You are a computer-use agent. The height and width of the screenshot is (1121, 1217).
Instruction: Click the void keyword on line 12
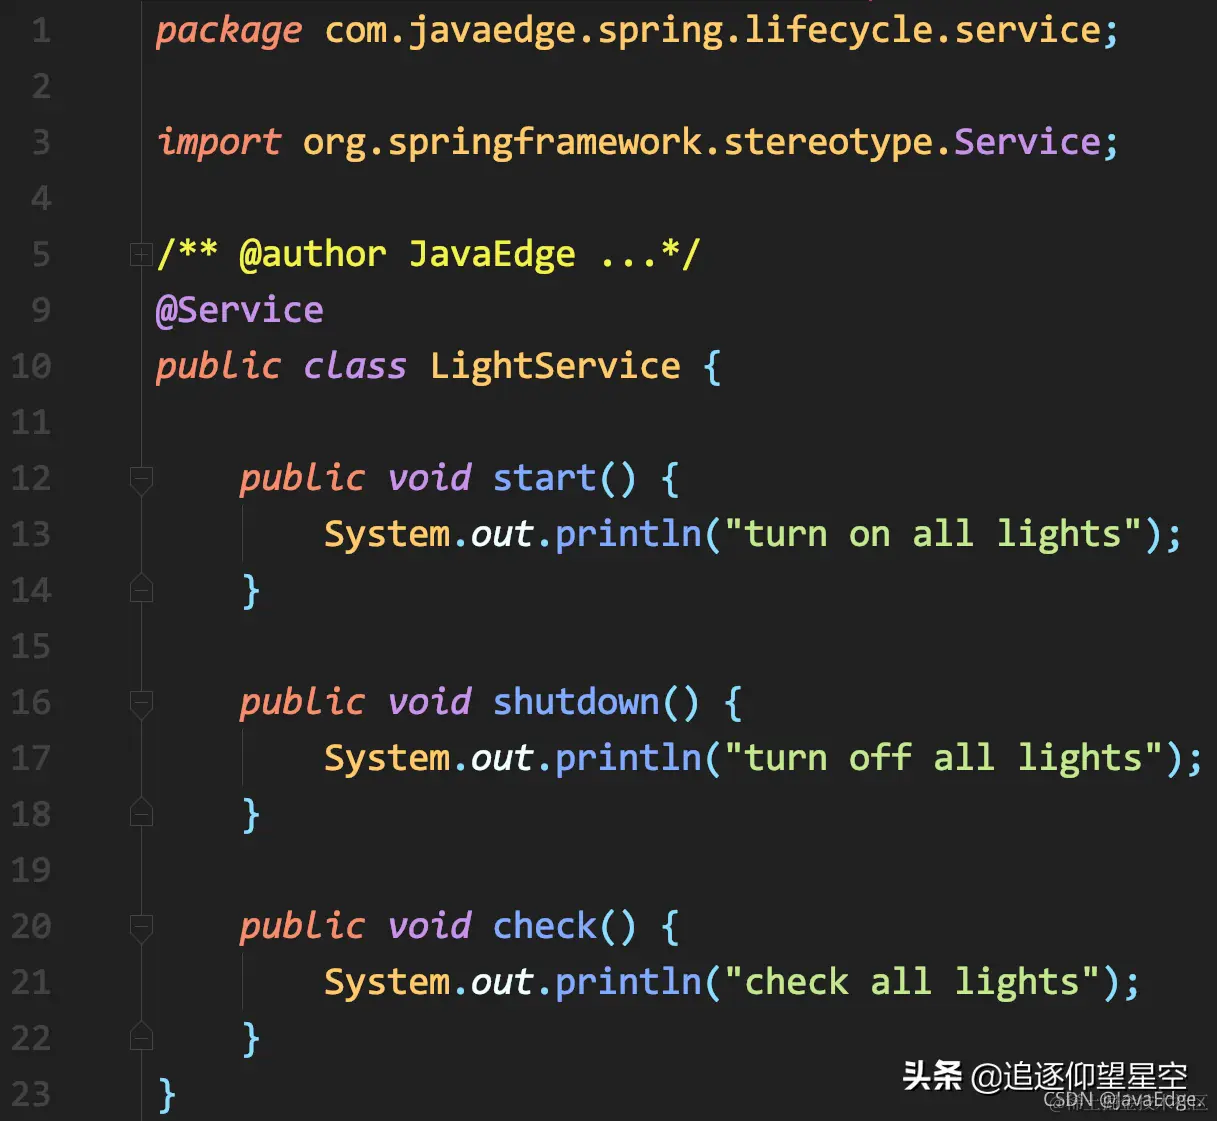(x=429, y=478)
